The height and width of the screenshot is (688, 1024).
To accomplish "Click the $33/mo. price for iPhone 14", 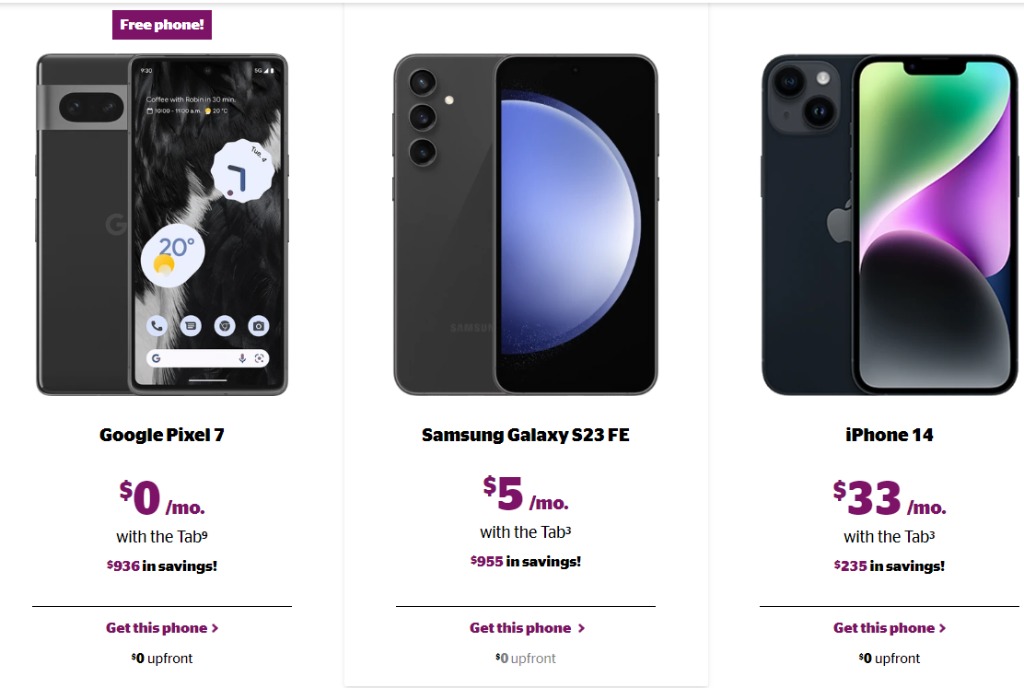I will pyautogui.click(x=889, y=497).
